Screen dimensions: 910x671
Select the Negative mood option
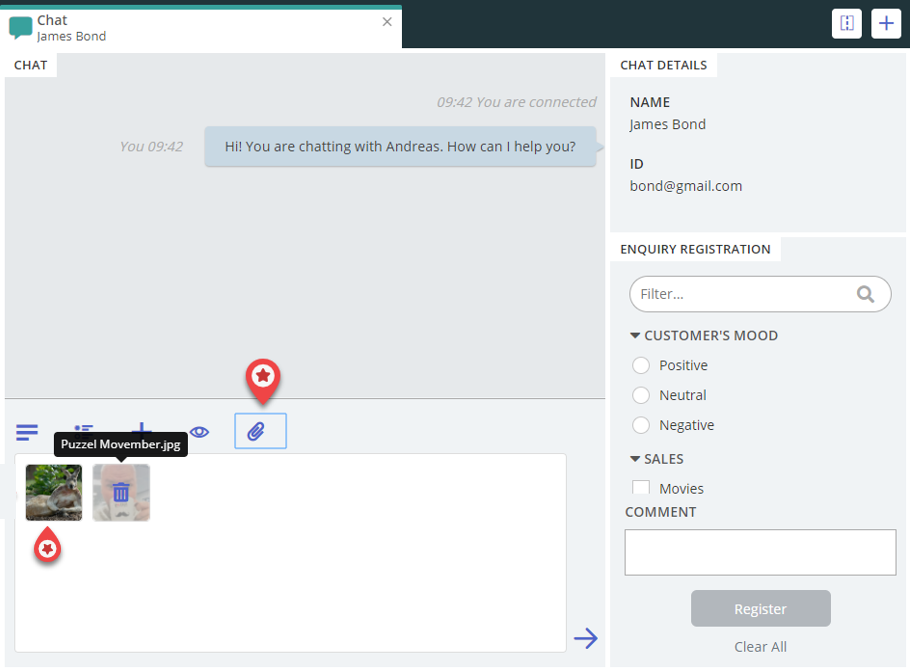tap(641, 426)
